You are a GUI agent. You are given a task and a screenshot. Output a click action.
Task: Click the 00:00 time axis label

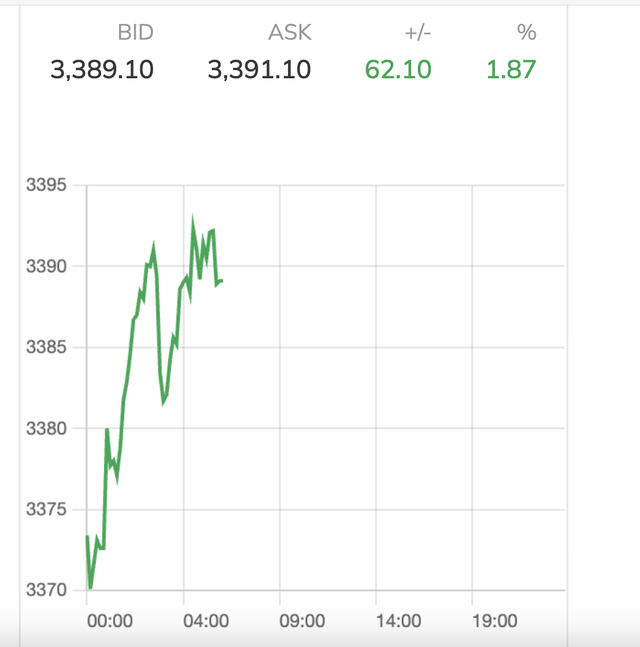(110, 621)
